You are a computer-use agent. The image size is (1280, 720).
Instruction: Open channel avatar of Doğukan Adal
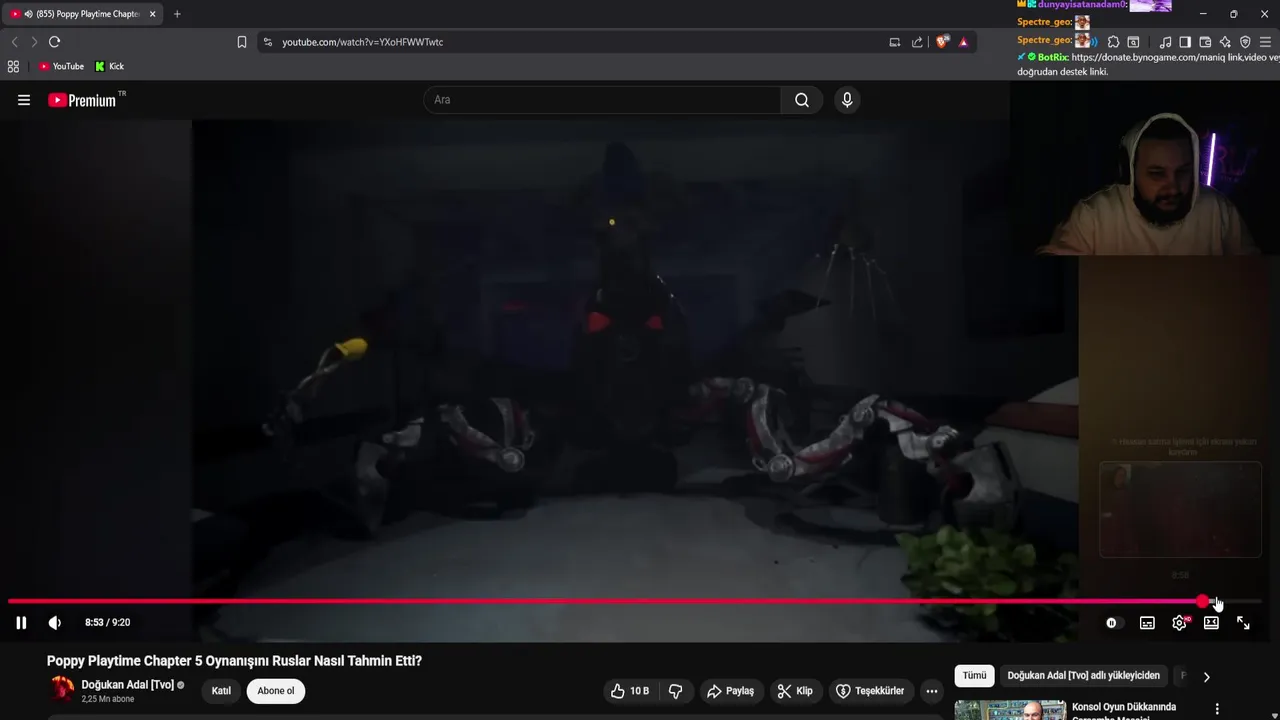pyautogui.click(x=62, y=690)
